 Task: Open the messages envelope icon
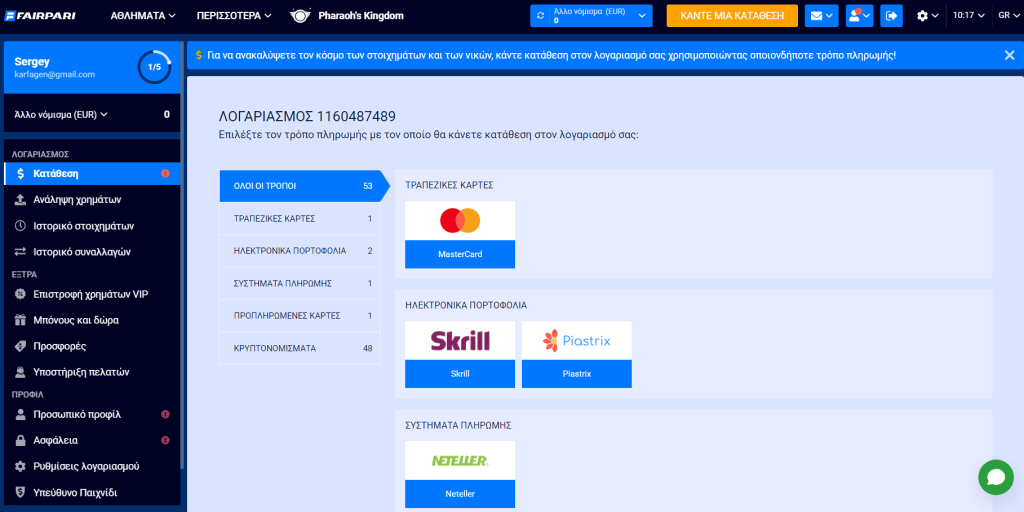click(821, 16)
